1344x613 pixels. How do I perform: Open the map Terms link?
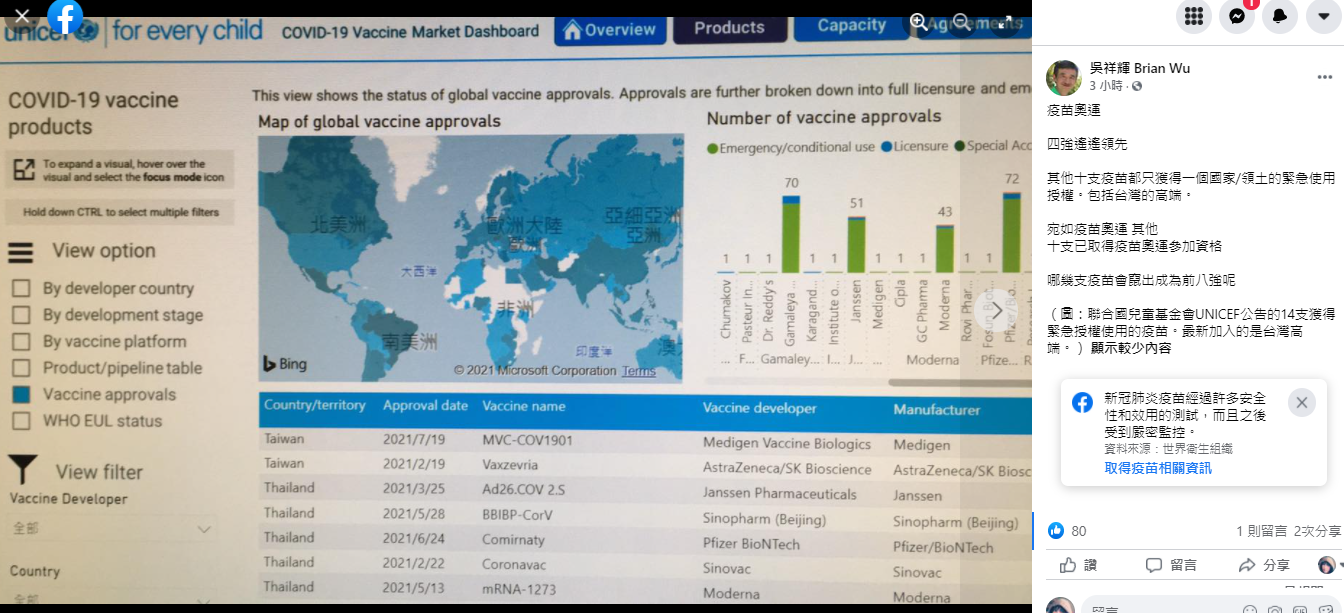(639, 371)
